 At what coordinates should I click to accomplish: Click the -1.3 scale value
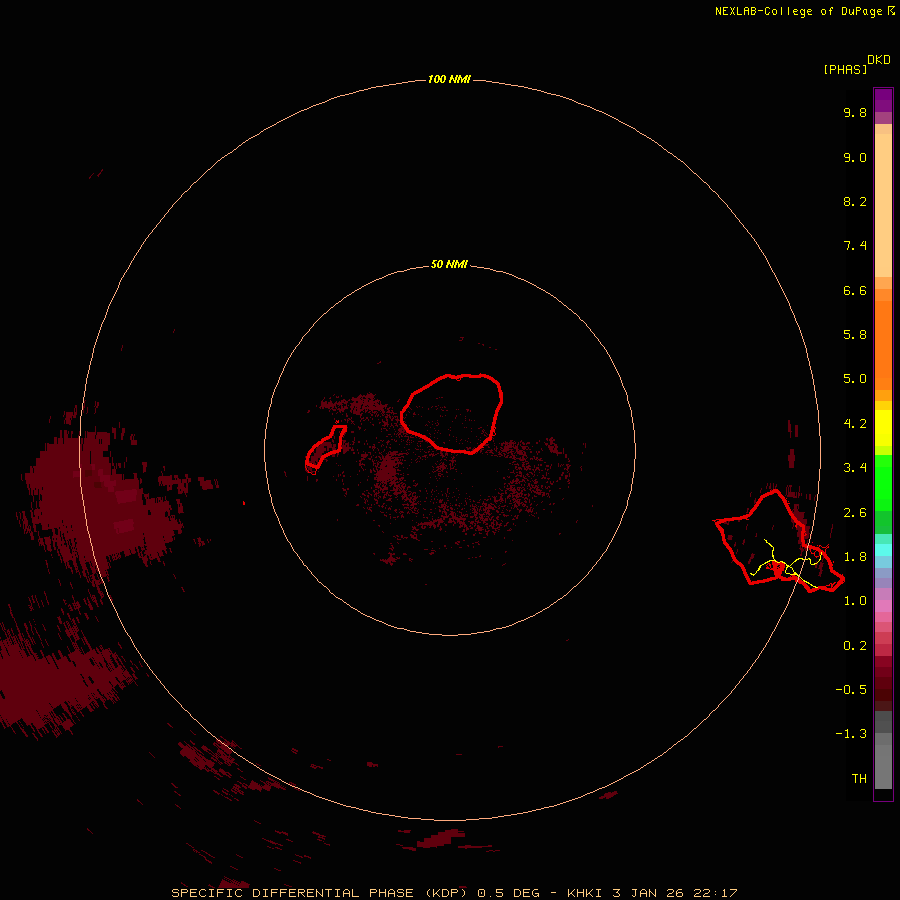[851, 734]
